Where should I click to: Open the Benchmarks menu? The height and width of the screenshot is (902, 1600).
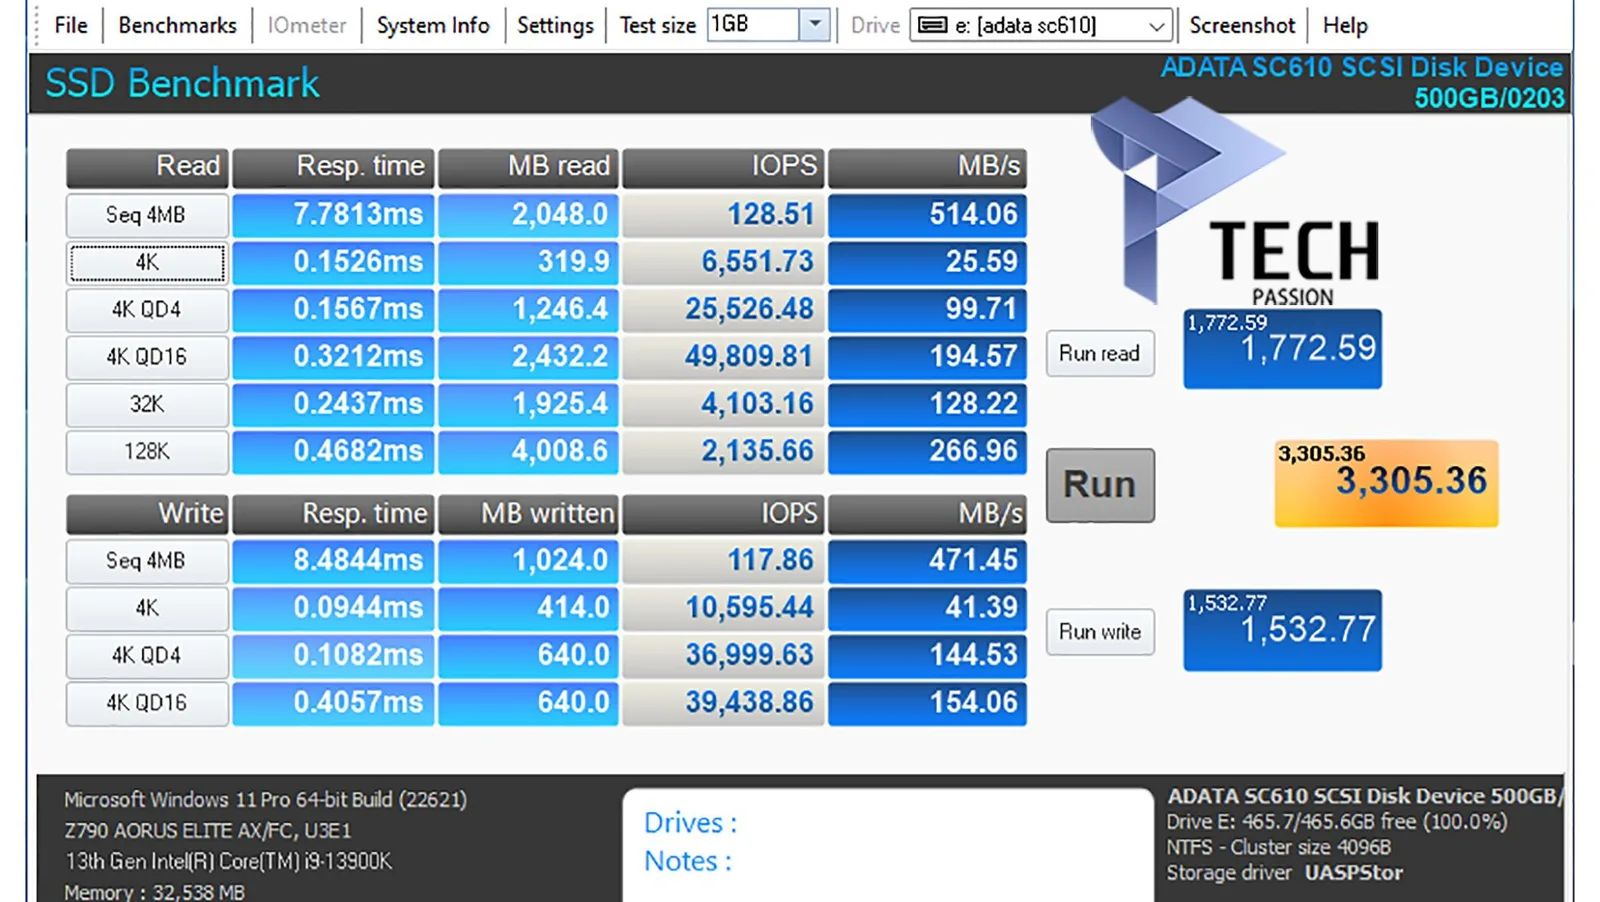177,25
